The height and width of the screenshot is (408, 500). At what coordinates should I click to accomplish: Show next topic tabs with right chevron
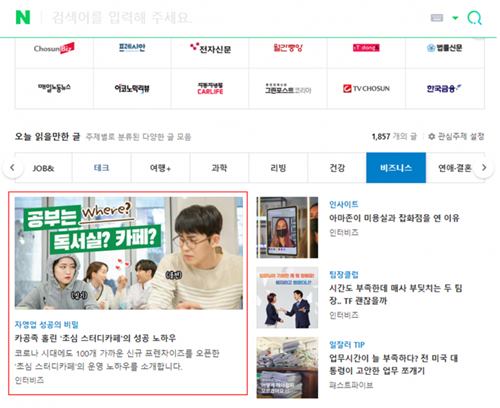(x=484, y=168)
